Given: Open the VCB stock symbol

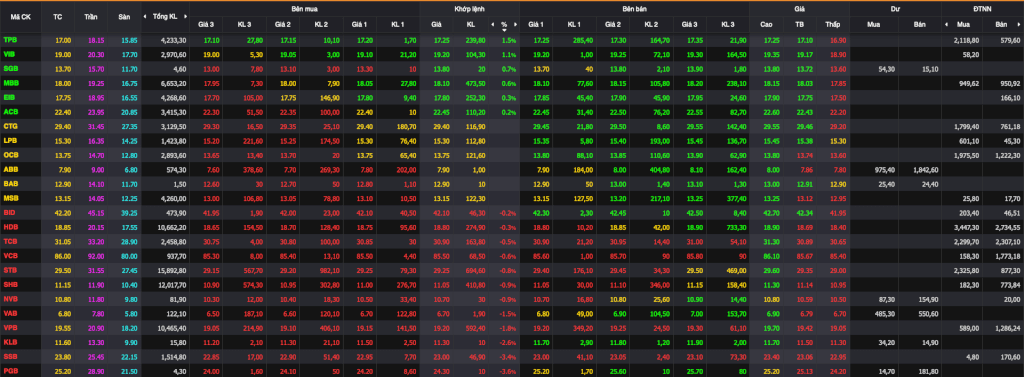Looking at the screenshot, I should pos(10,255).
